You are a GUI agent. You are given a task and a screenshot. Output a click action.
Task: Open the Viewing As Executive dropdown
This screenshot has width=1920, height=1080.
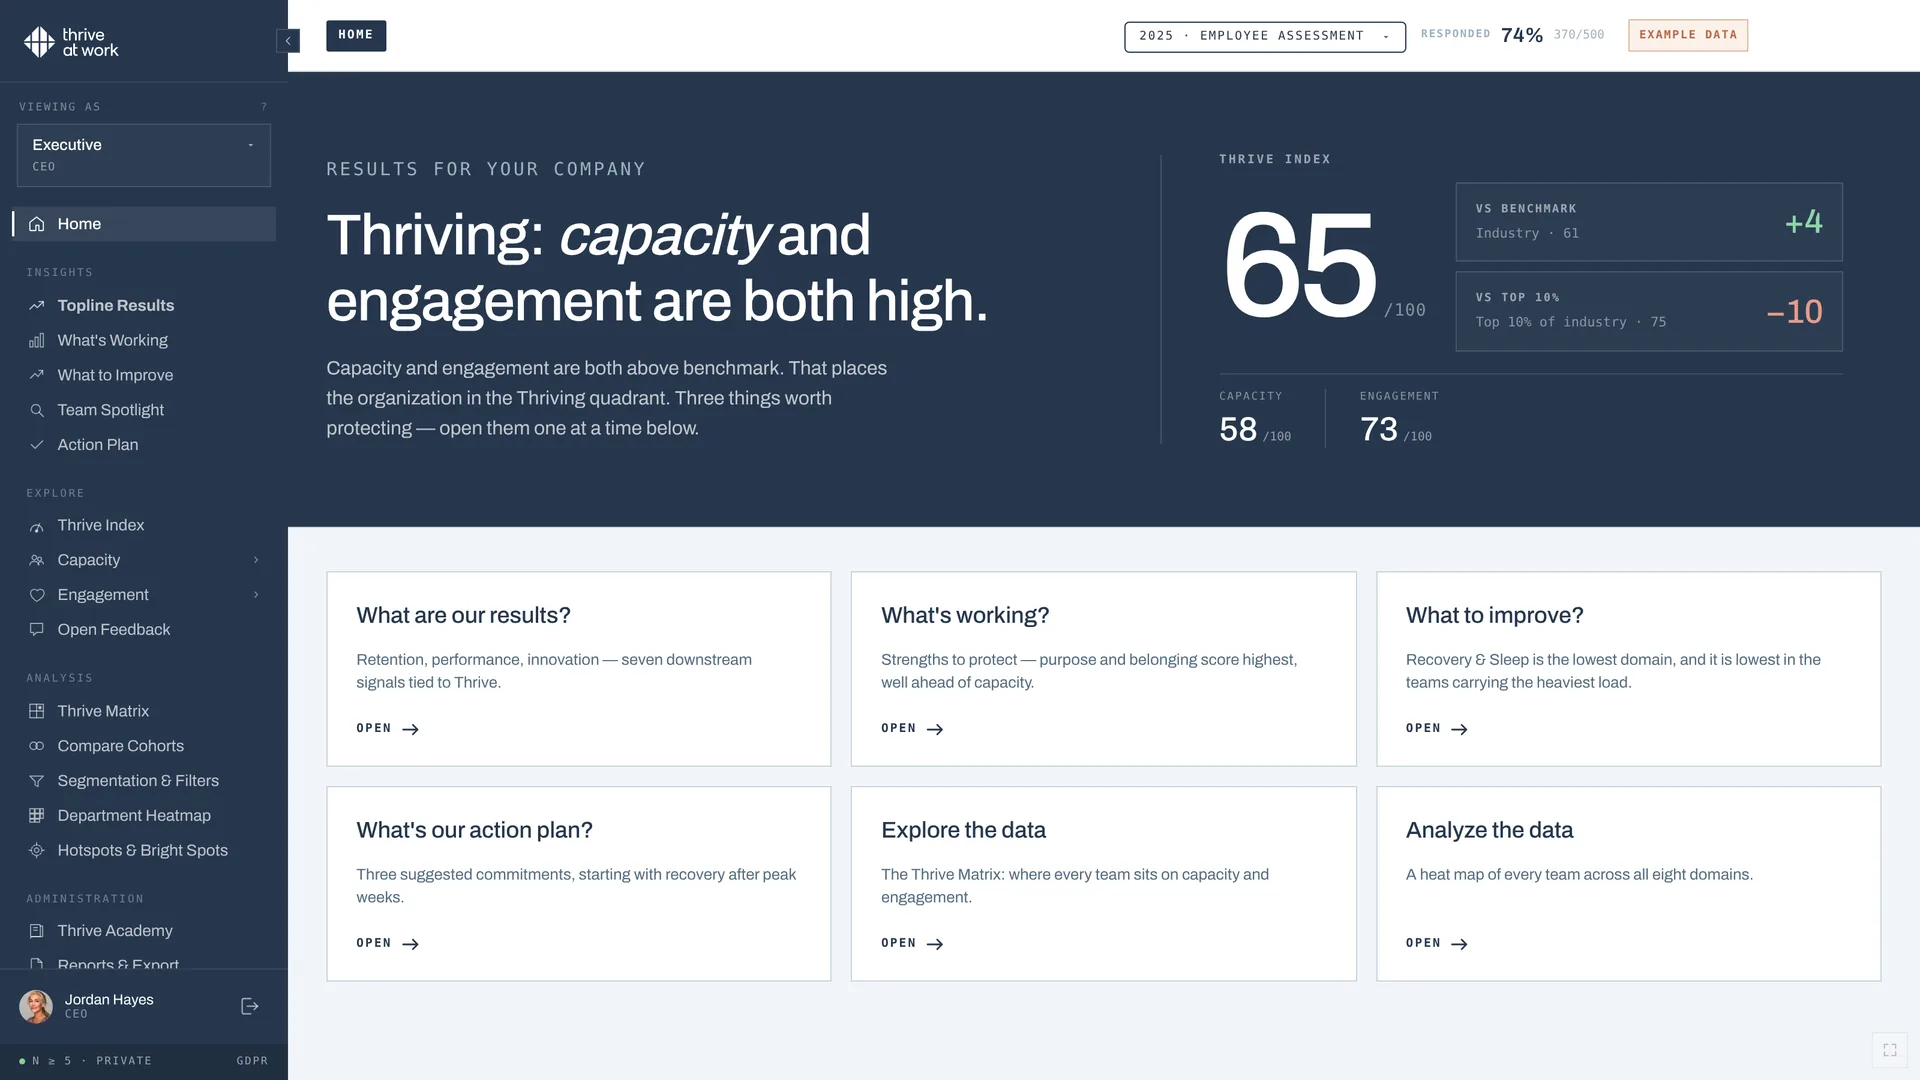pos(144,155)
